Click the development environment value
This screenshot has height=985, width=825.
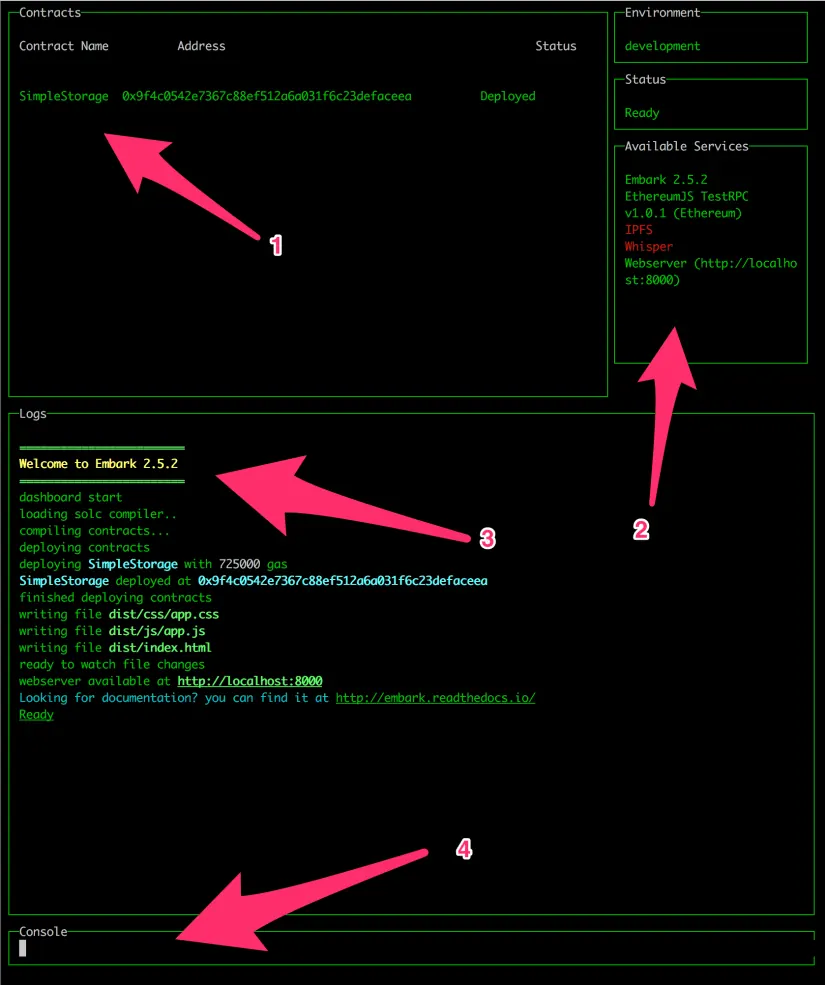(x=662, y=46)
